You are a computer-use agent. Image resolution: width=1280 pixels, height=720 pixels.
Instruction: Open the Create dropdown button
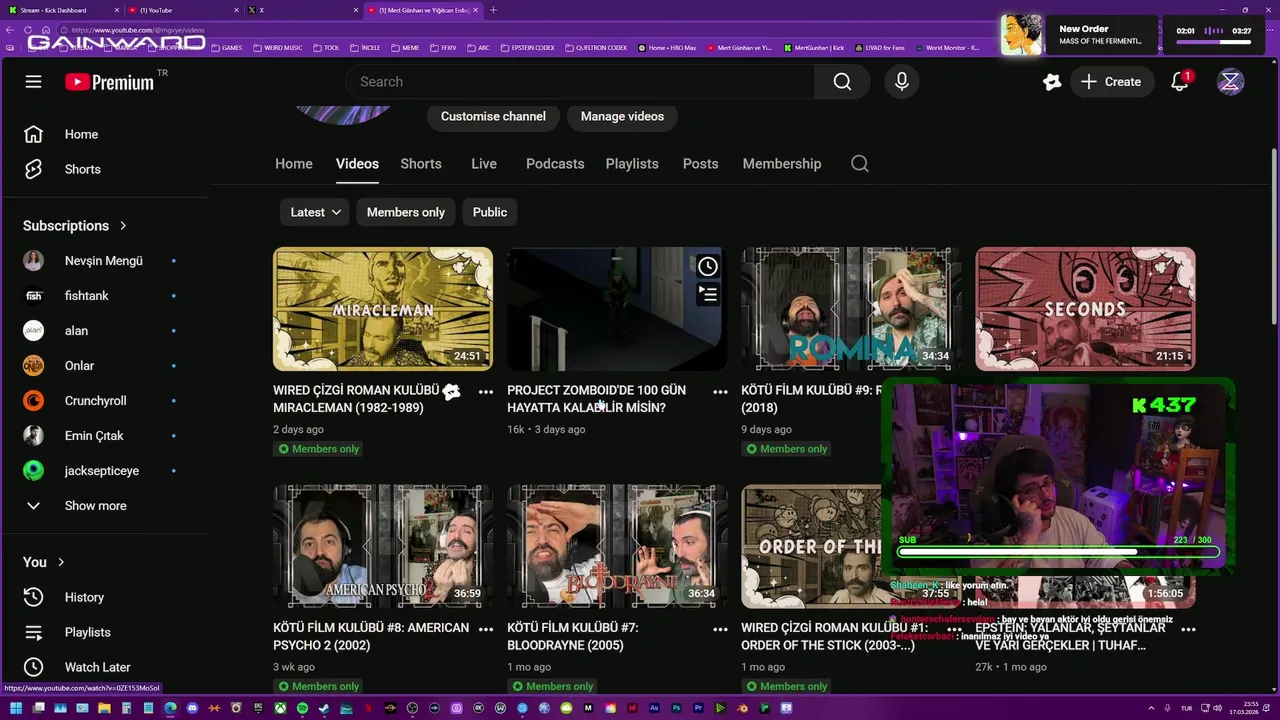pyautogui.click(x=1111, y=82)
